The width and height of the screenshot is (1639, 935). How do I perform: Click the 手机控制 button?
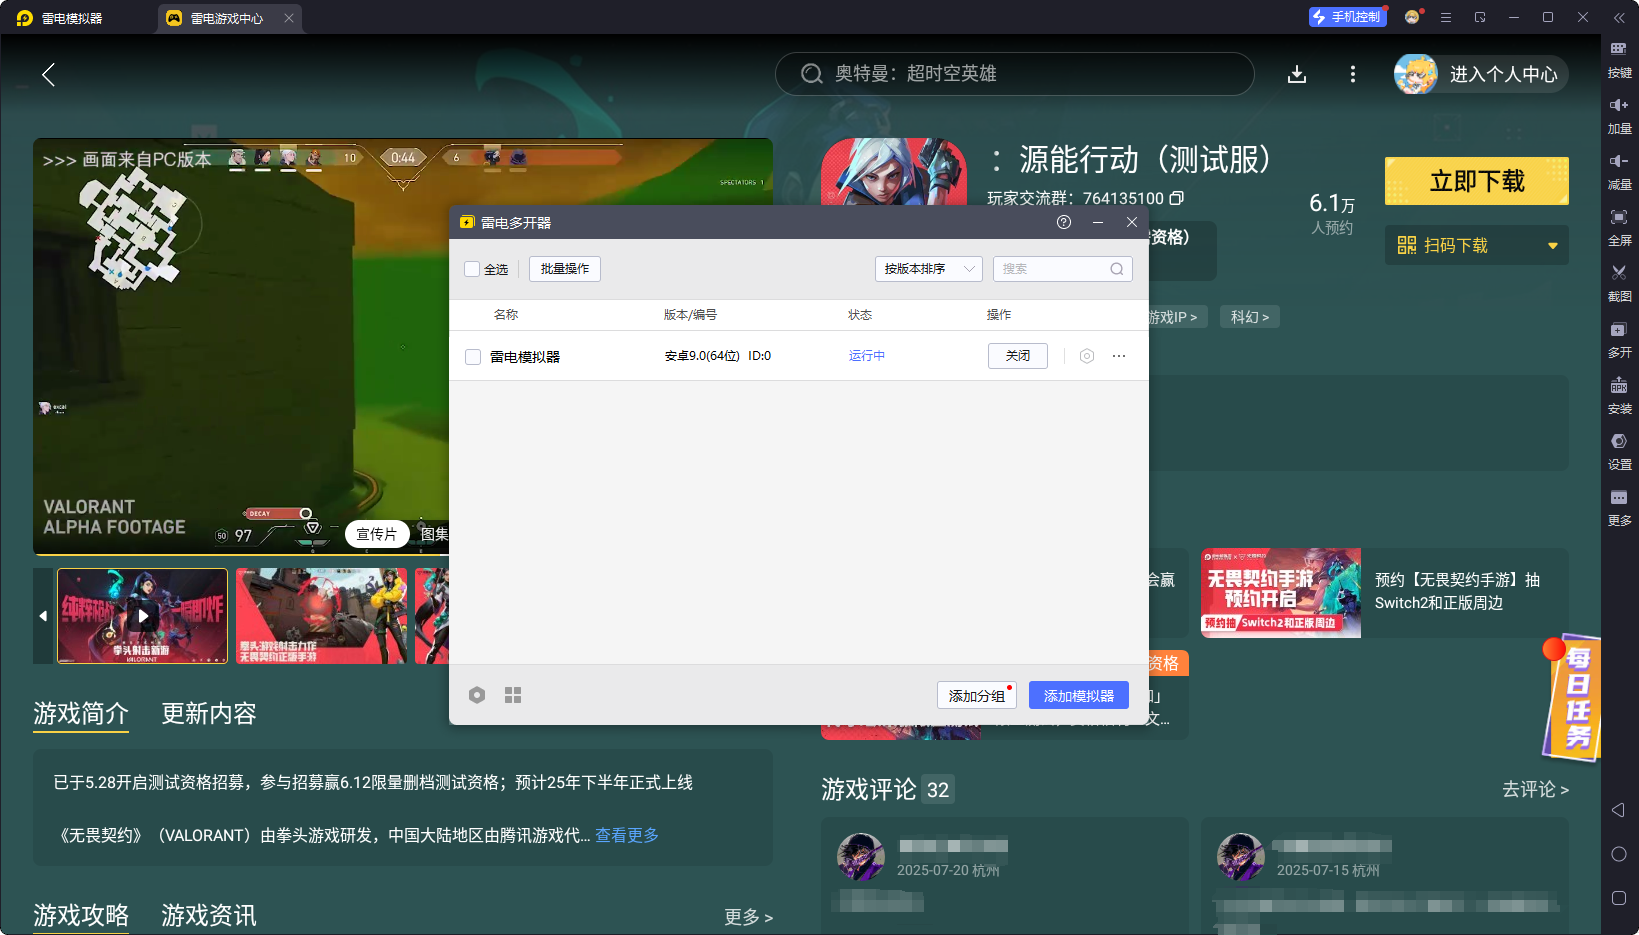pos(1347,17)
